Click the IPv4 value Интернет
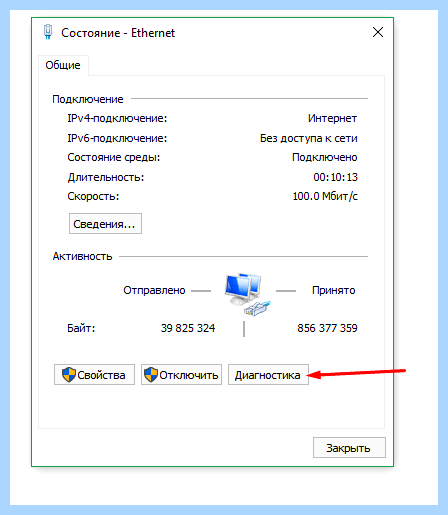 pyautogui.click(x=332, y=118)
